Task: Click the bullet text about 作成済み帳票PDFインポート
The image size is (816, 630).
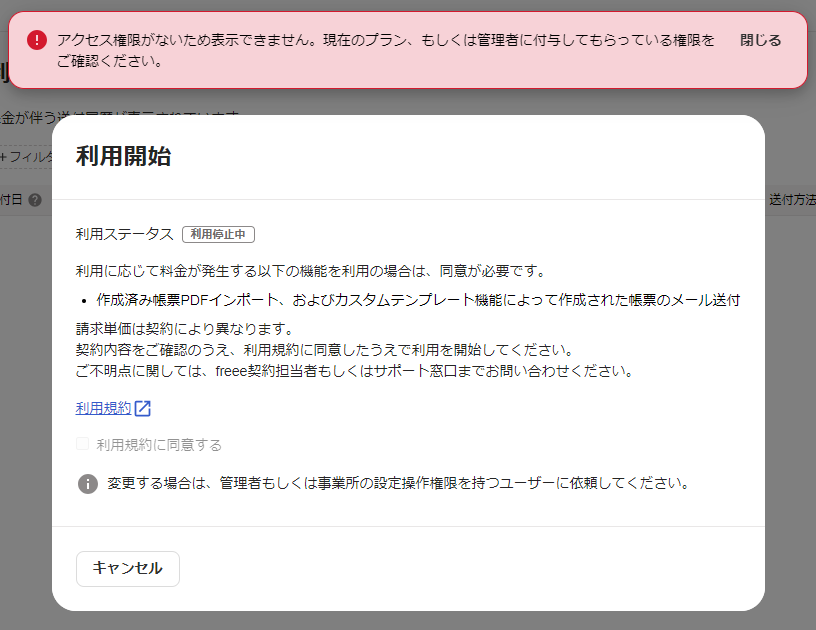Action: click(418, 300)
